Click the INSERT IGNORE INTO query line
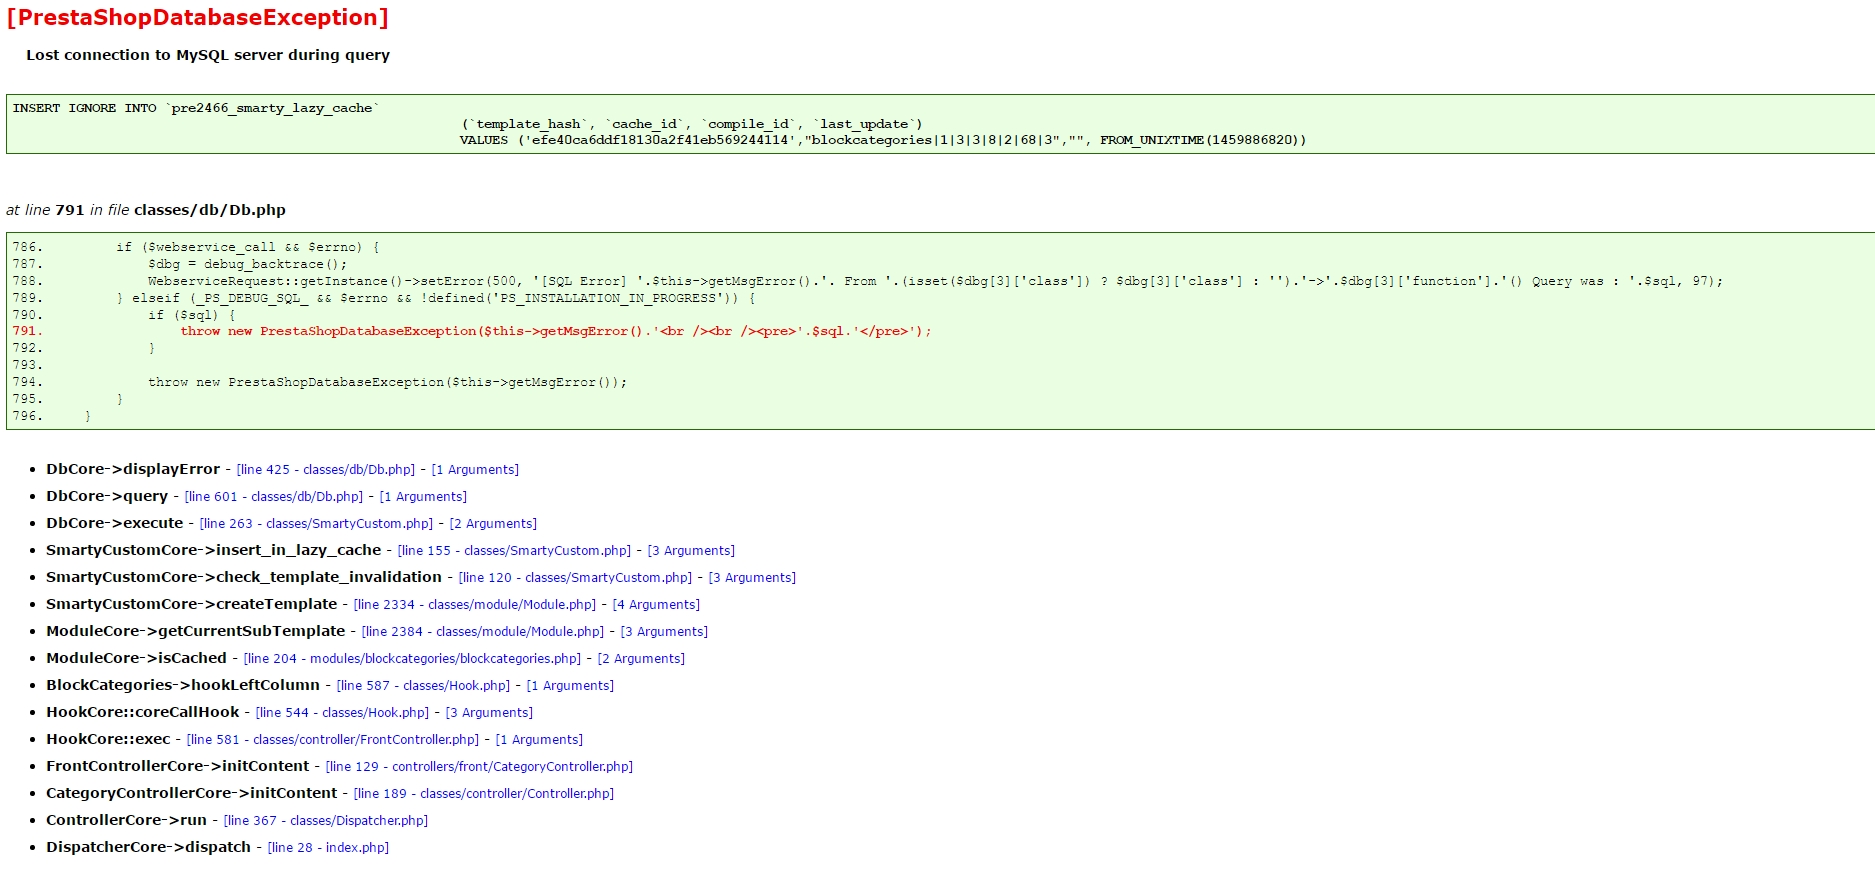This screenshot has width=1875, height=894. (196, 108)
